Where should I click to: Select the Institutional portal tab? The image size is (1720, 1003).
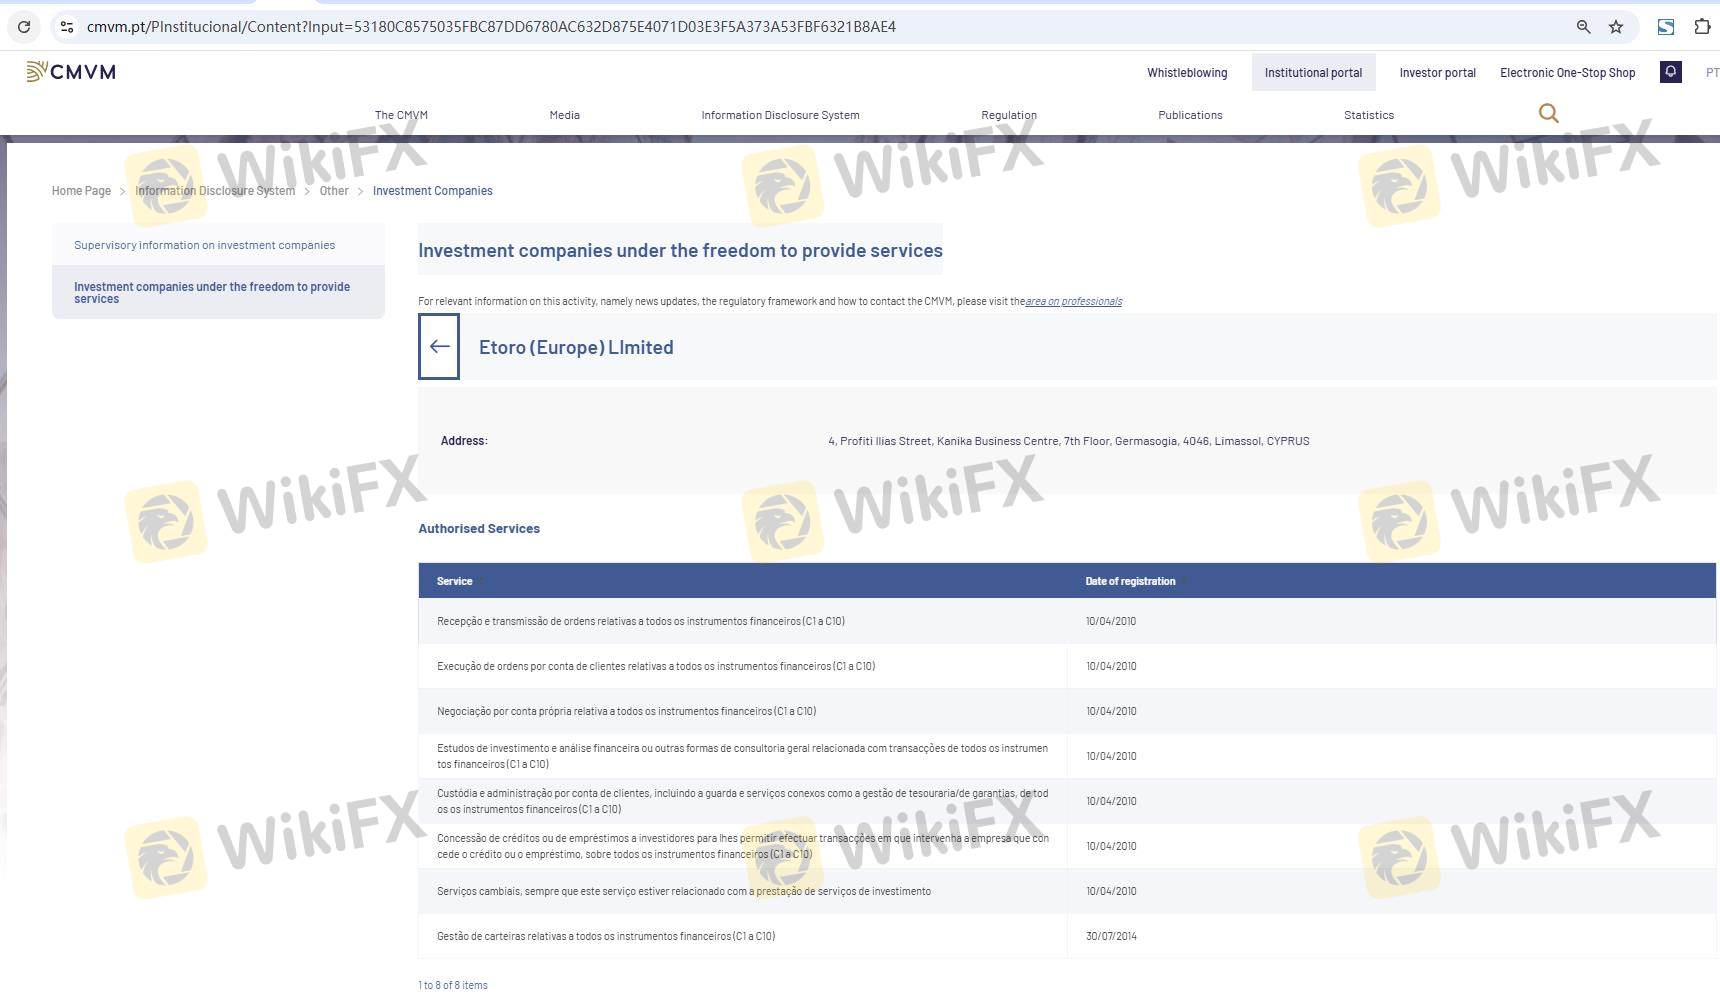pos(1313,73)
